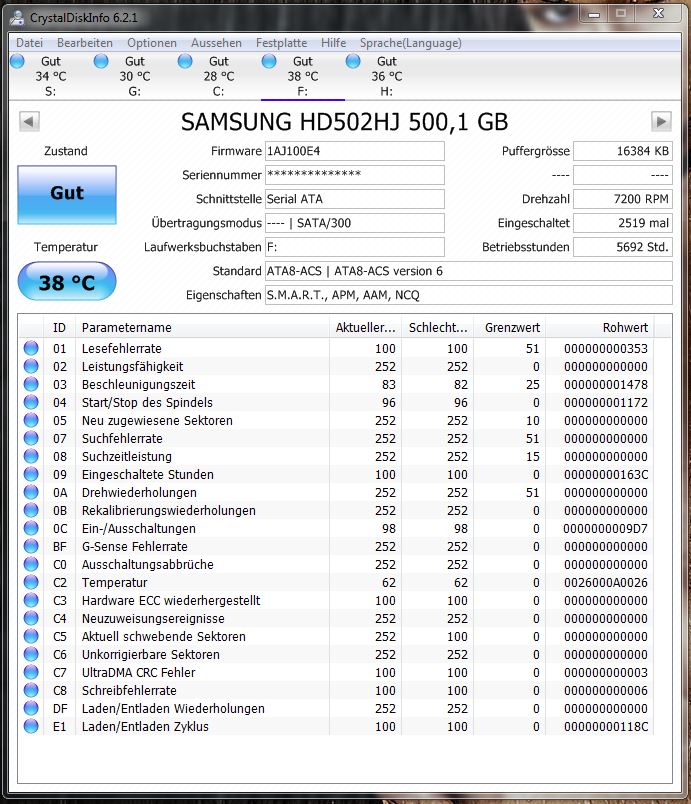Select the Laden/Entladen Wiederholungen parameter name
The width and height of the screenshot is (691, 804).
point(173,709)
